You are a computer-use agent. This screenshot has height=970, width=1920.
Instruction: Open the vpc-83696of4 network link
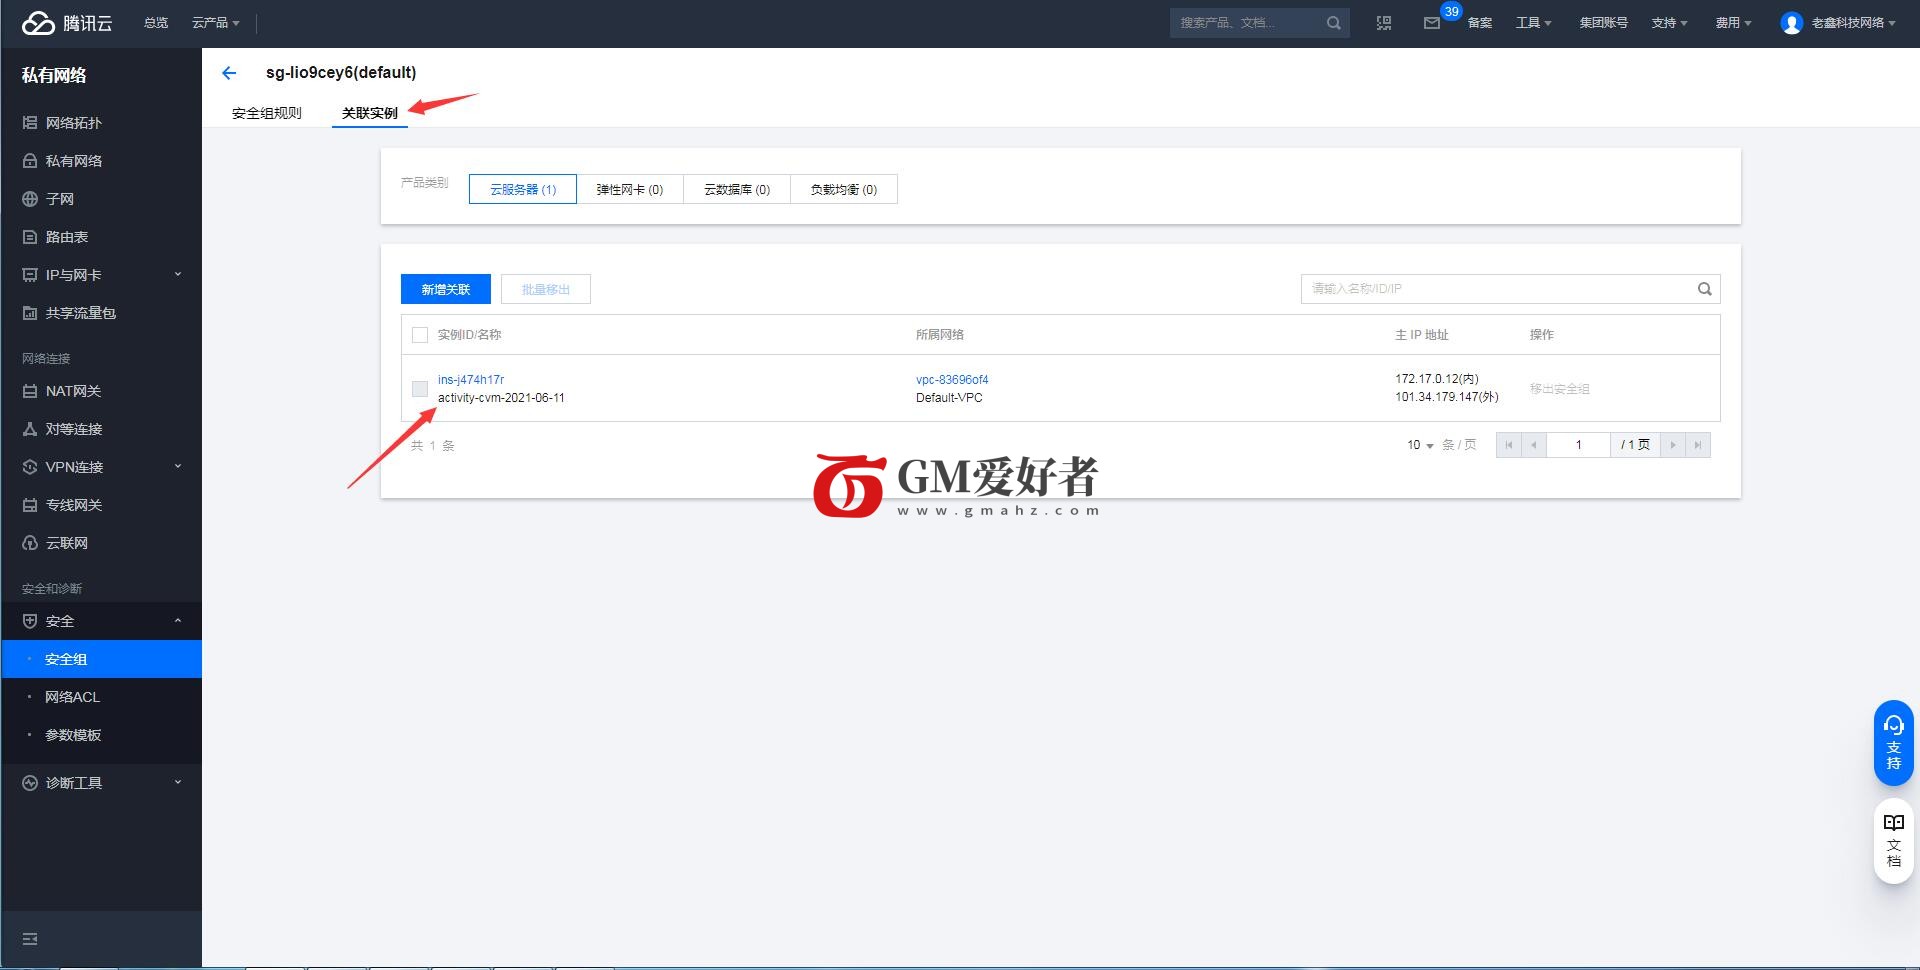click(952, 380)
